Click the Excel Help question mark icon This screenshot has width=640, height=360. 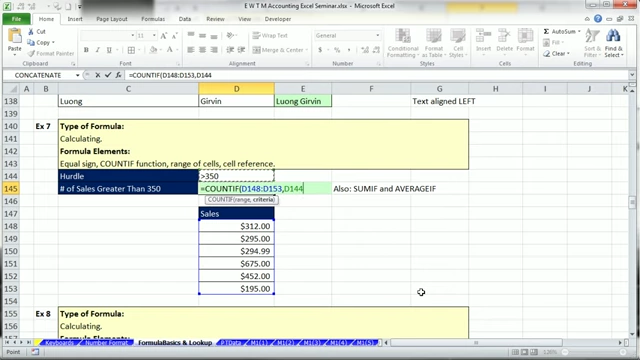point(598,19)
